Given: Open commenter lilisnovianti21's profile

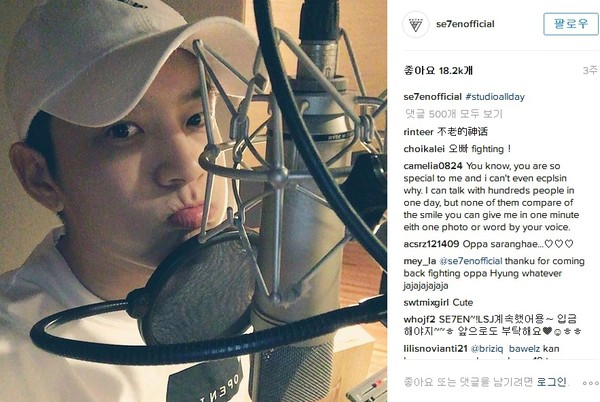Looking at the screenshot, I should 435,349.
